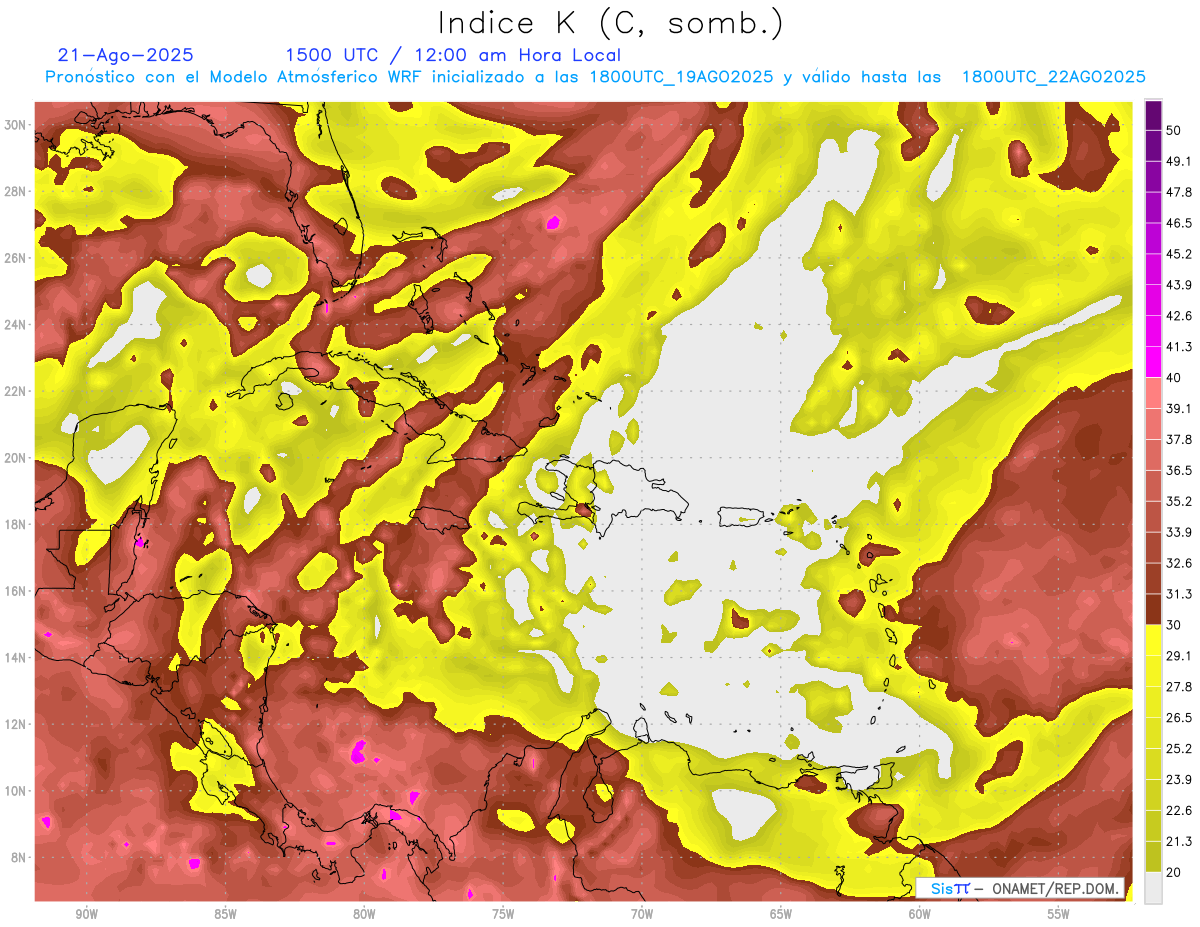Click the dark purple legend band above 50
Image resolution: width=1200 pixels, height=927 pixels.
(1153, 116)
